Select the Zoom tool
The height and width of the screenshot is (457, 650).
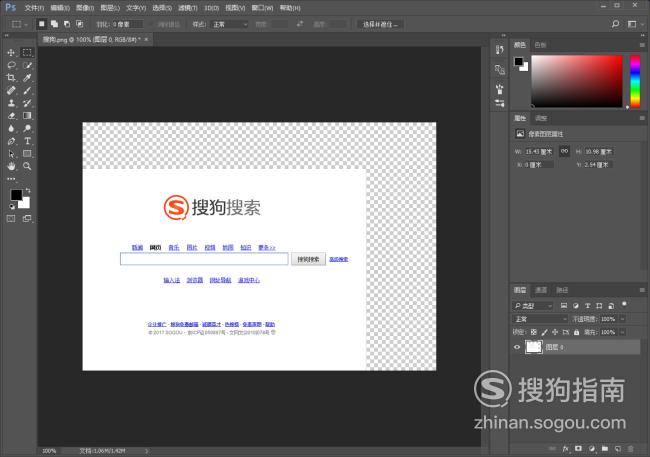[27, 166]
